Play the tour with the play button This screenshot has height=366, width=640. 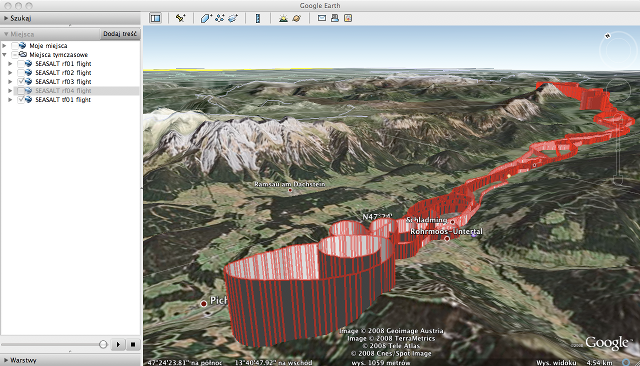pyautogui.click(x=118, y=344)
